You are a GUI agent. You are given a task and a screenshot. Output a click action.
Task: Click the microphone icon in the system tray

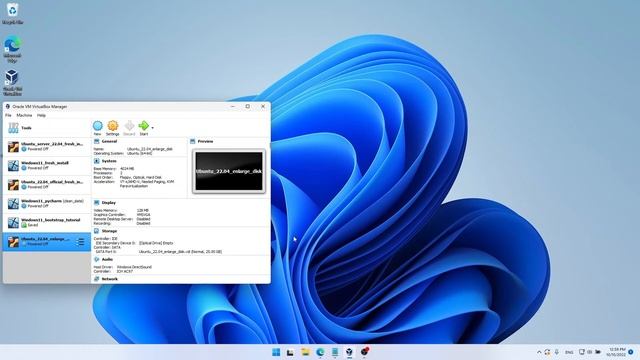[x=556, y=352]
